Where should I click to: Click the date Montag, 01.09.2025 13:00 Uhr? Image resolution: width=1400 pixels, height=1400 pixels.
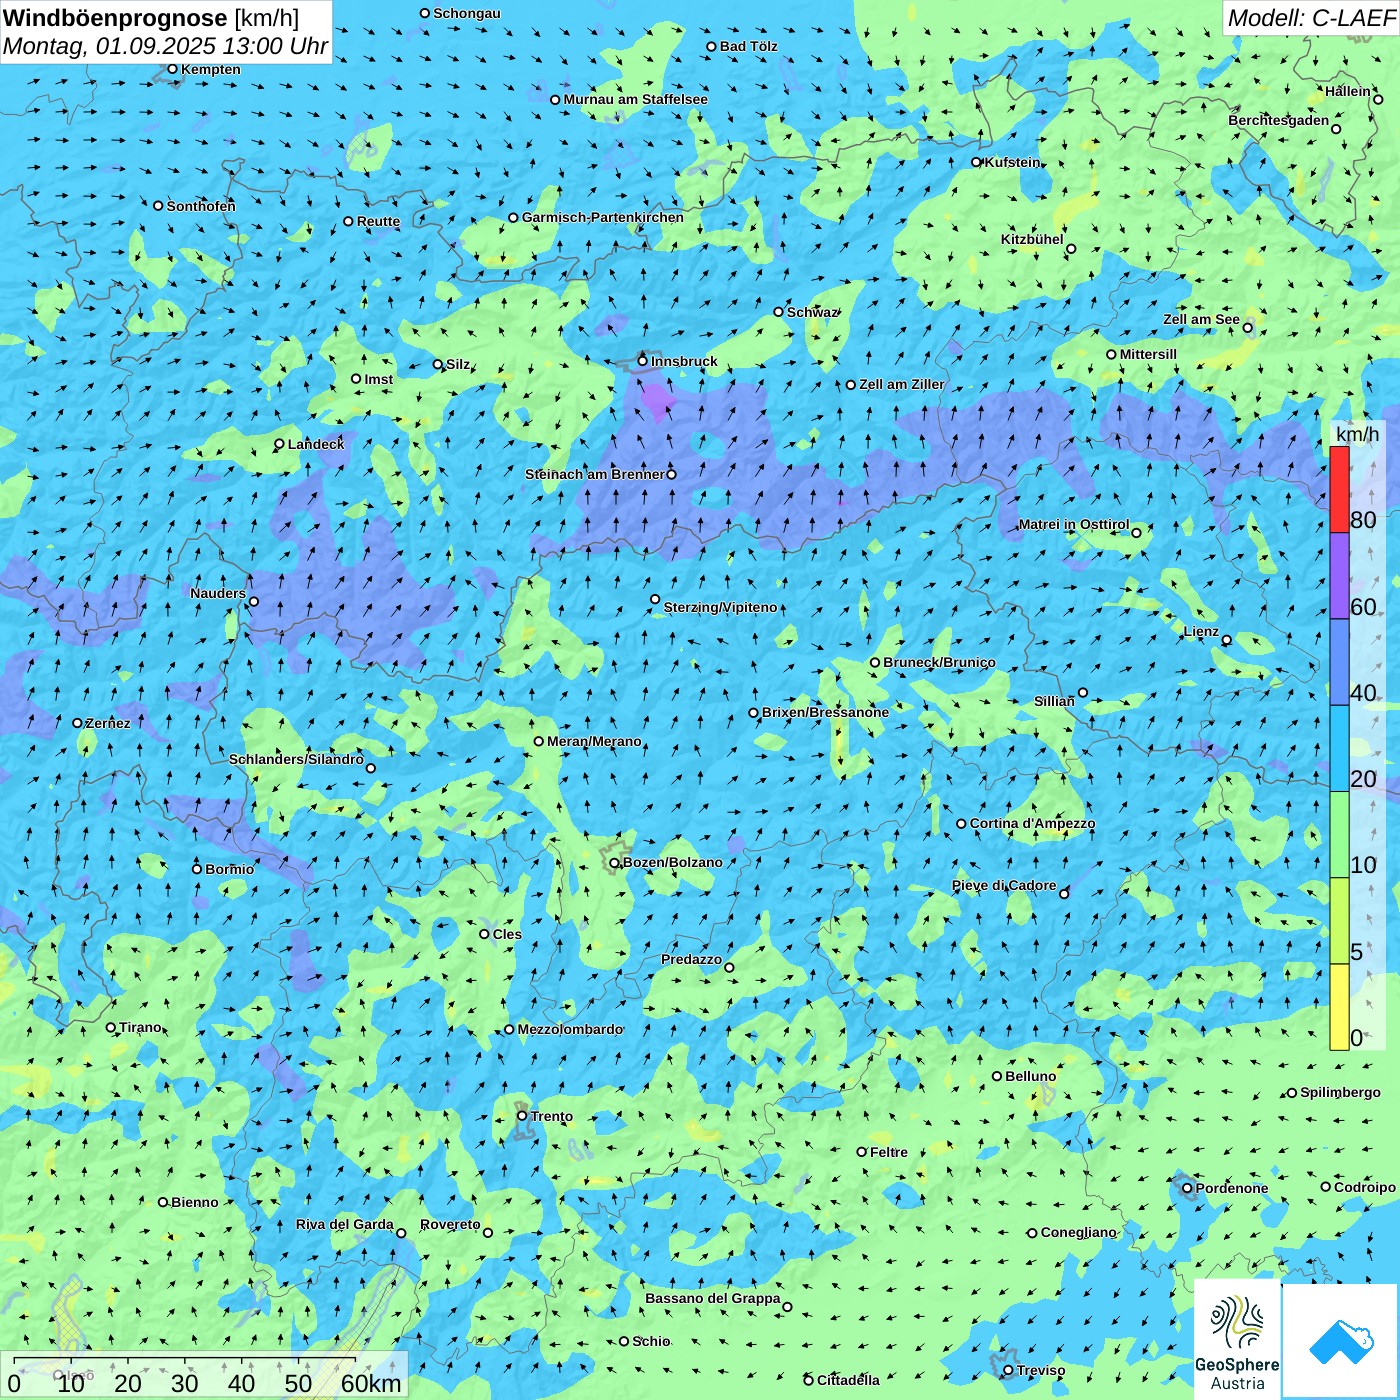pyautogui.click(x=165, y=46)
